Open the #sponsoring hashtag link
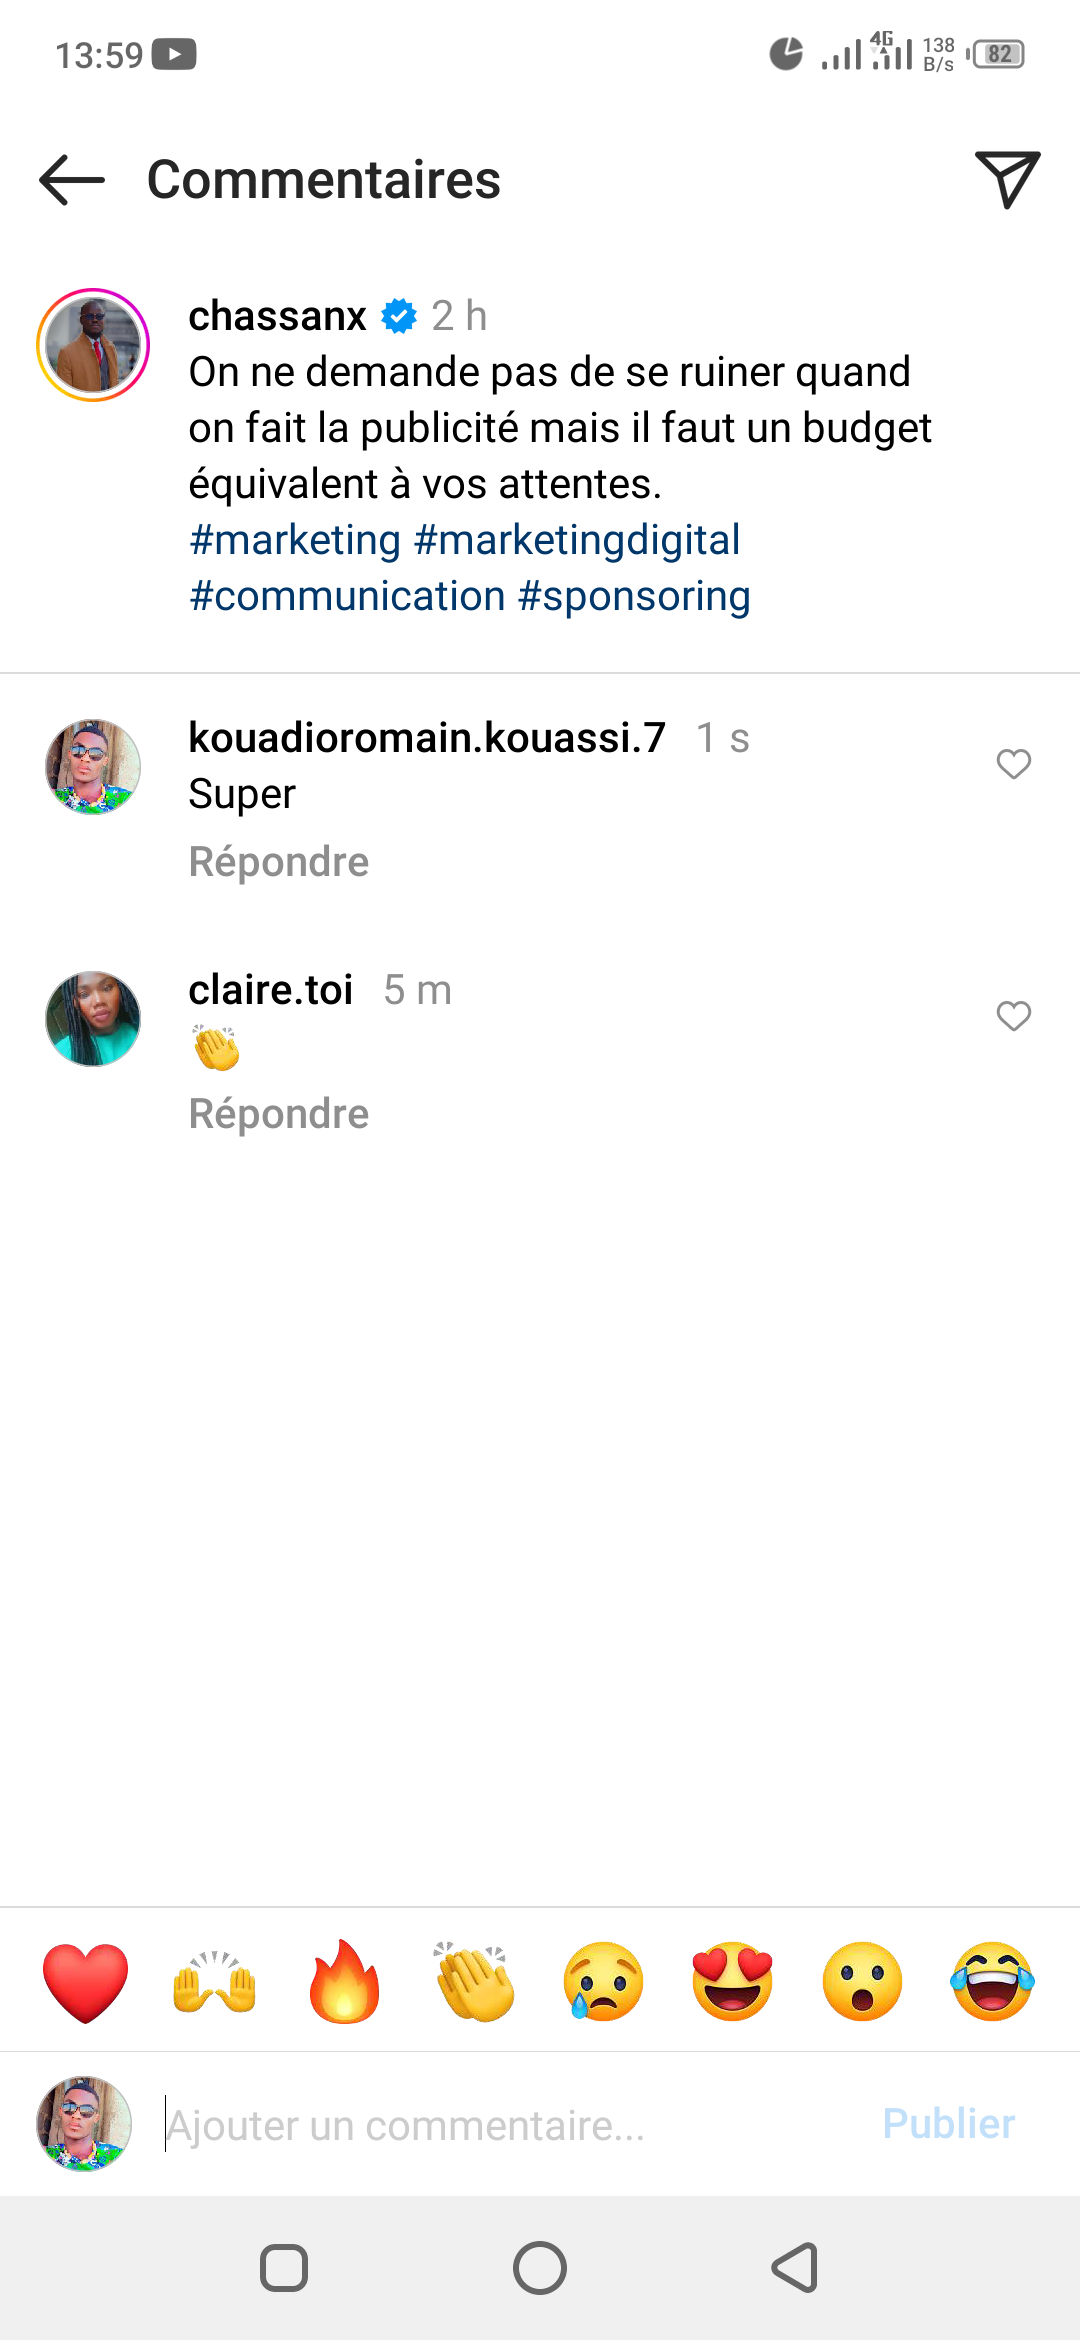This screenshot has width=1080, height=2340. (634, 596)
